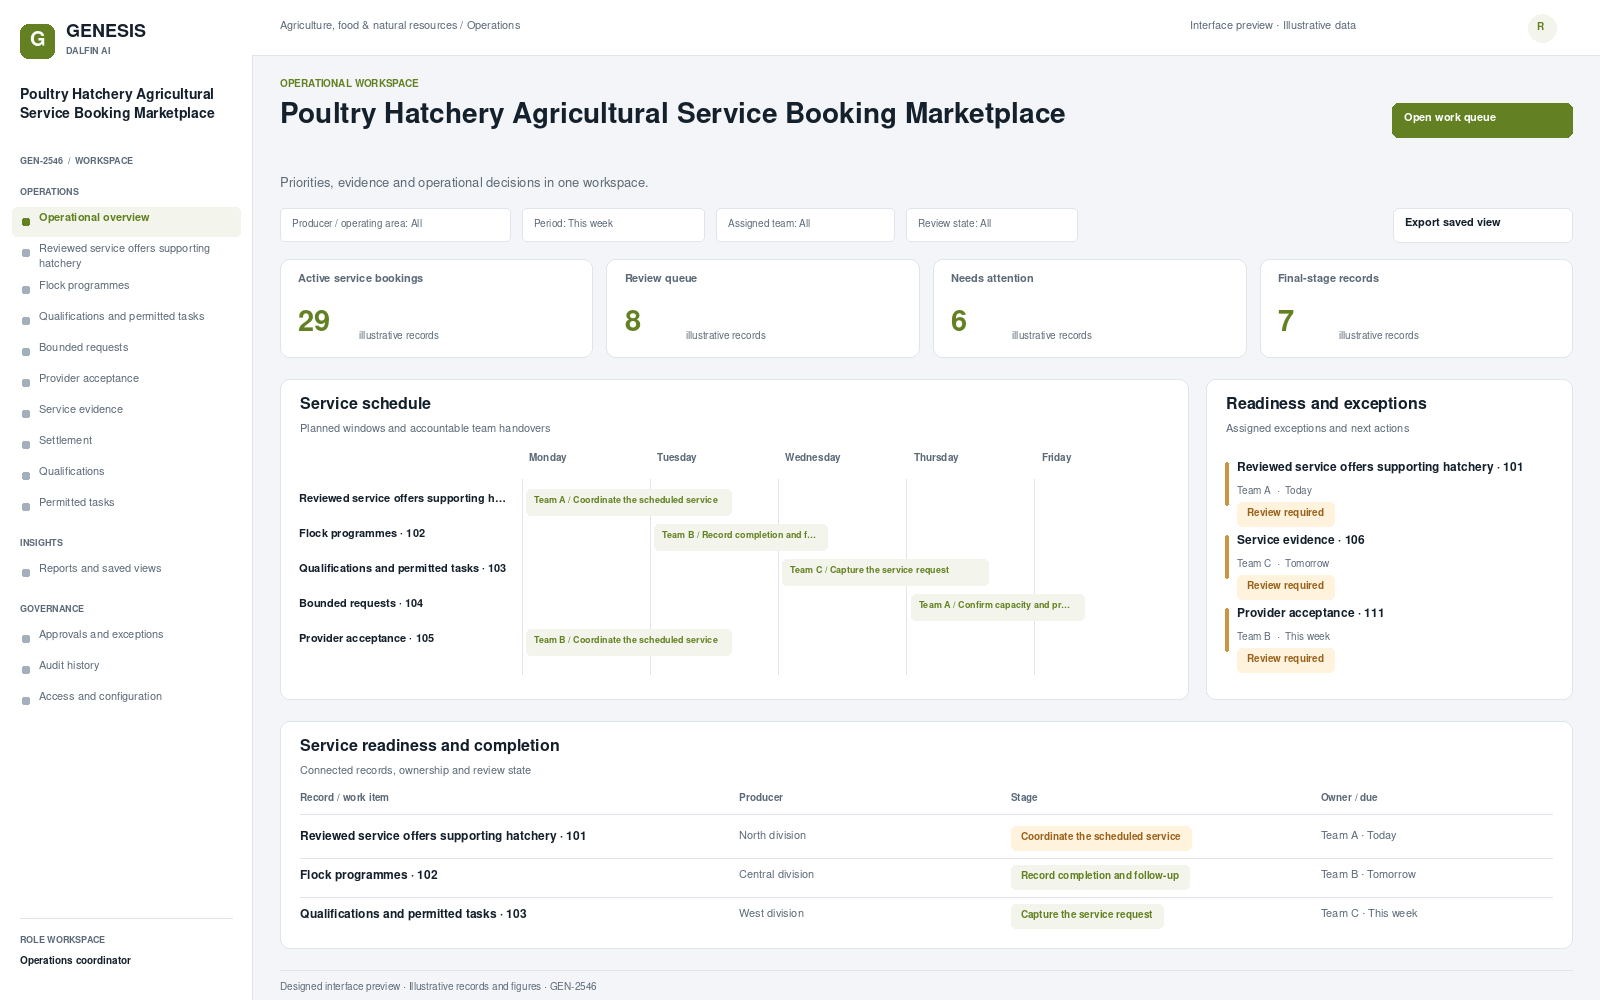The image size is (1600, 1000).
Task: Open the Final-stage records card
Action: (x=1416, y=308)
